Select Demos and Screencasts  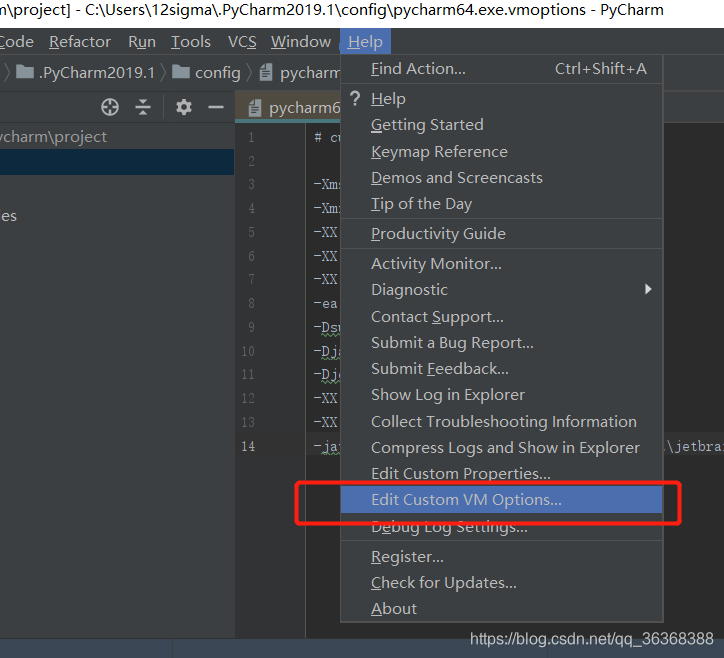pyautogui.click(x=501, y=178)
